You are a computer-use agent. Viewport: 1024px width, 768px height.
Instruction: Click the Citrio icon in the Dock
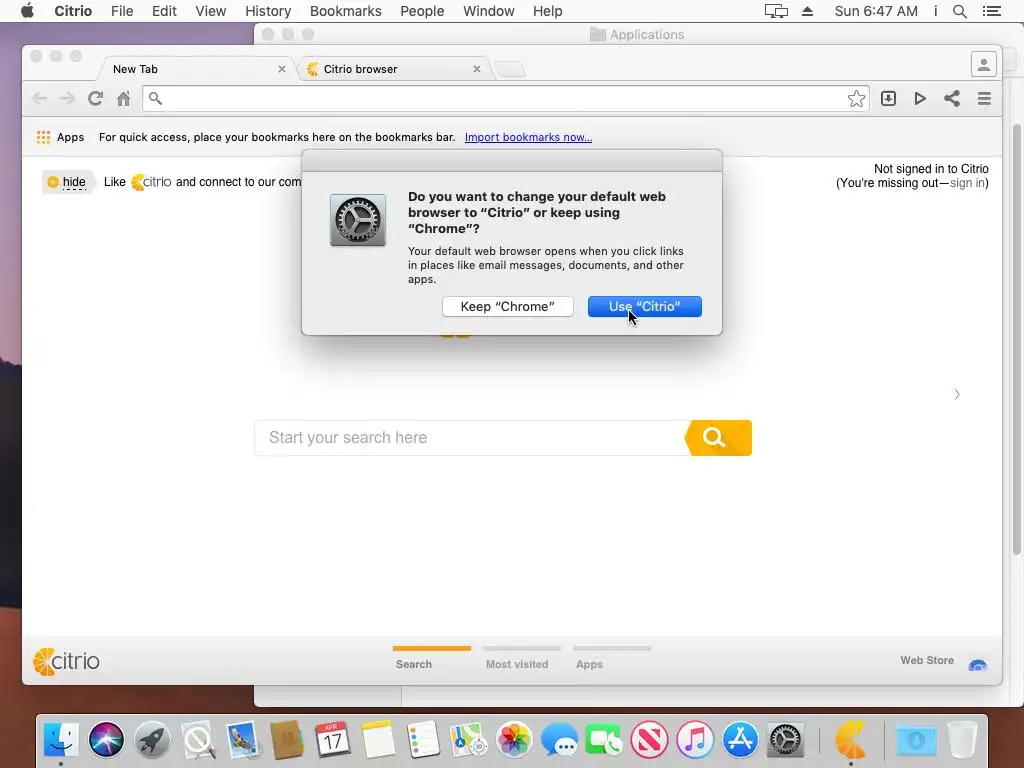850,740
